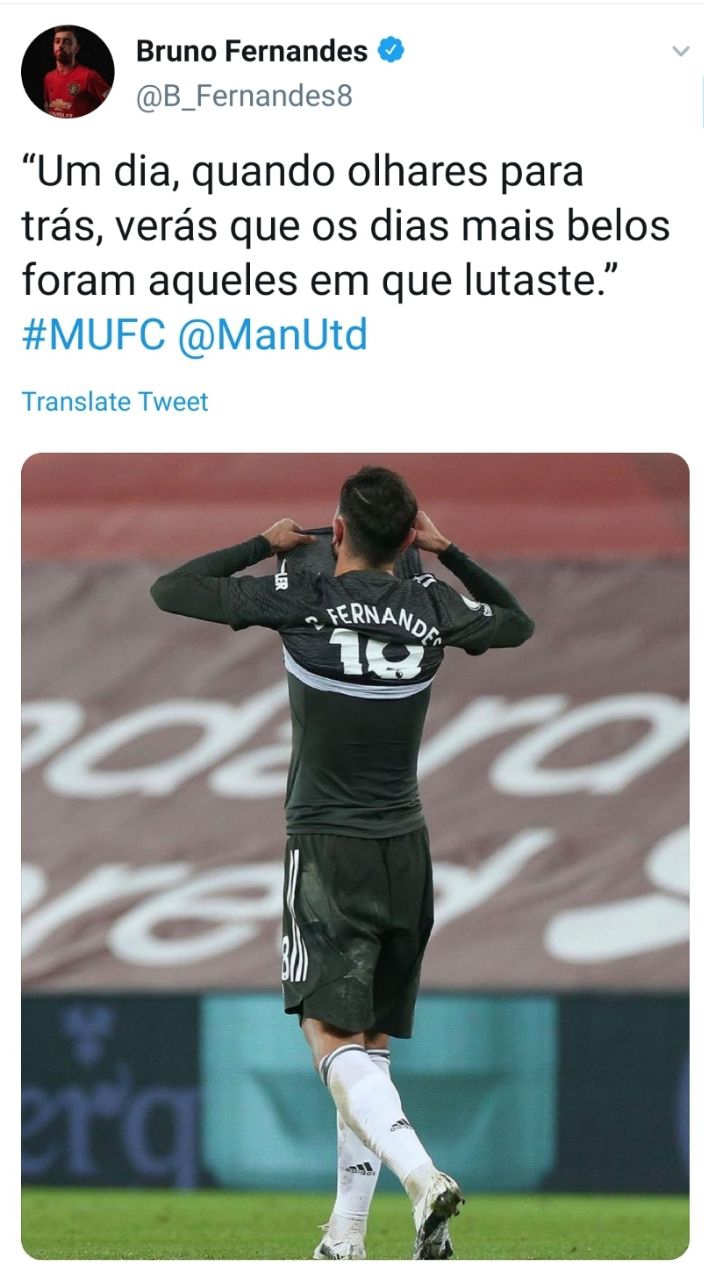The image size is (704, 1280).
Task: Click the number 18 on the jersey
Action: (x=376, y=656)
